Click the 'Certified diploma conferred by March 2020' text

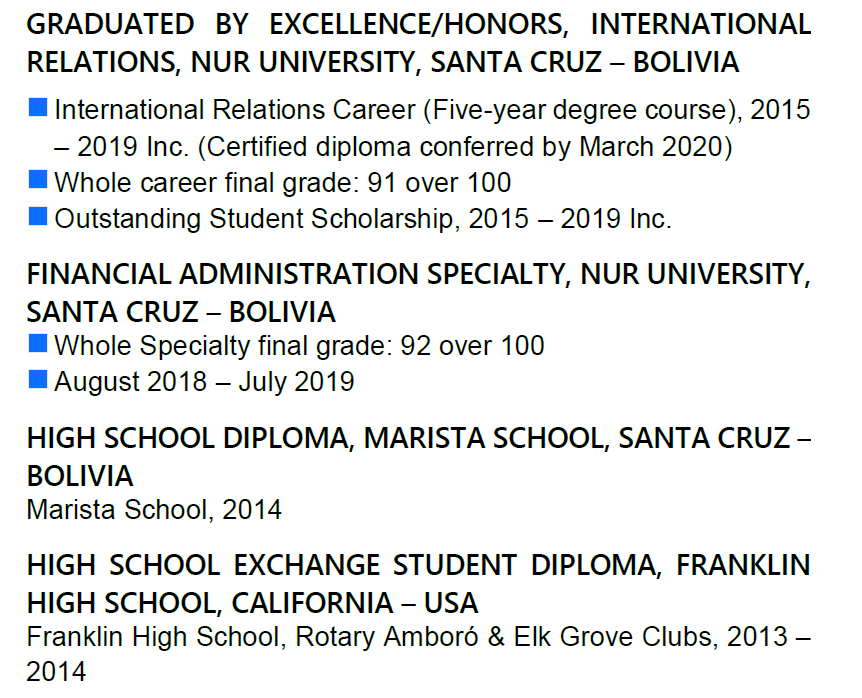465,147
